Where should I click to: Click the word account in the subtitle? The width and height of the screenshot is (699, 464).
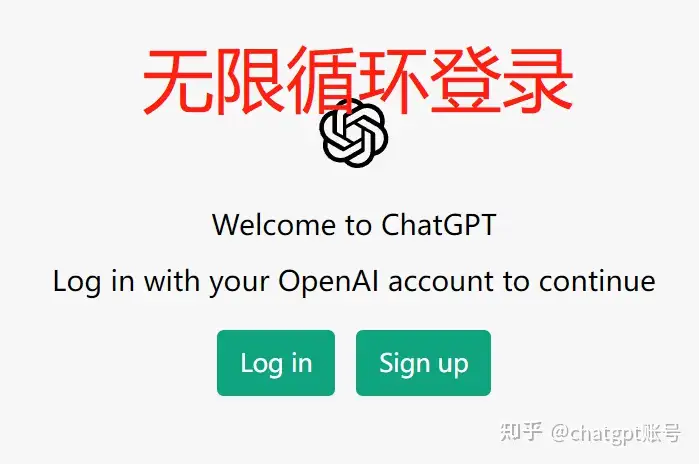click(441, 282)
